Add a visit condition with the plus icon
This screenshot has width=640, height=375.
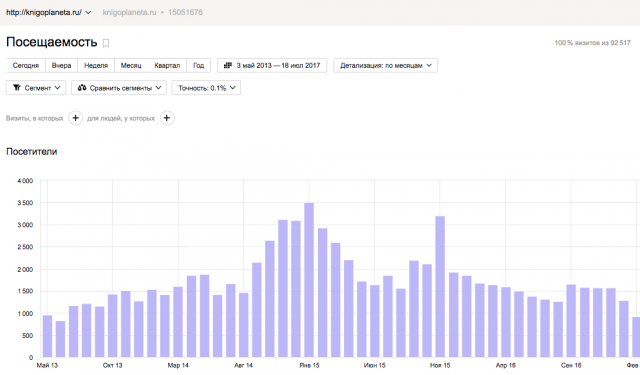click(76, 118)
